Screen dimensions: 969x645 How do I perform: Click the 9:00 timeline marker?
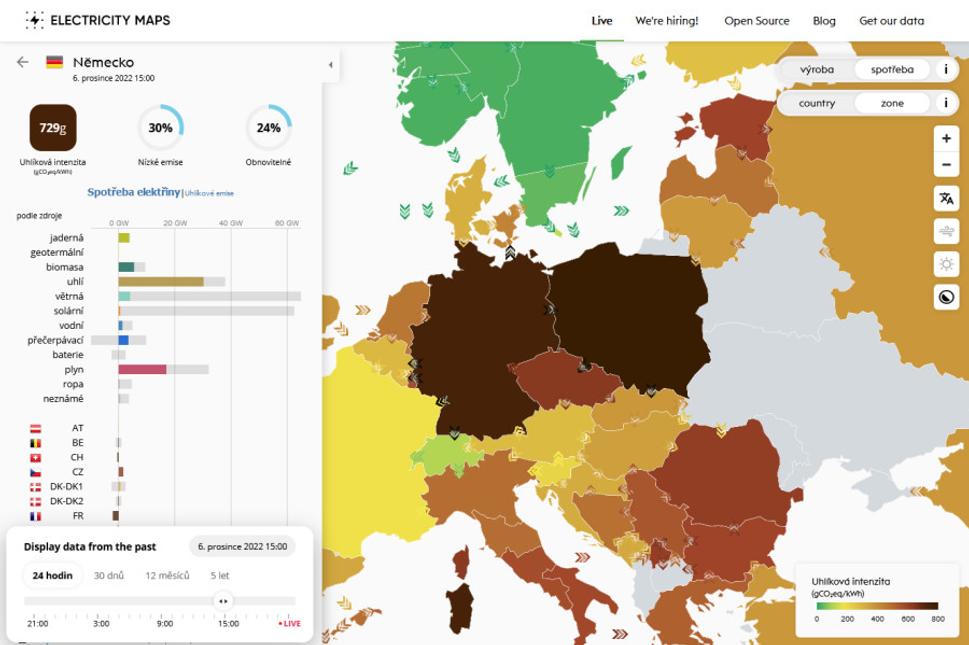165,623
